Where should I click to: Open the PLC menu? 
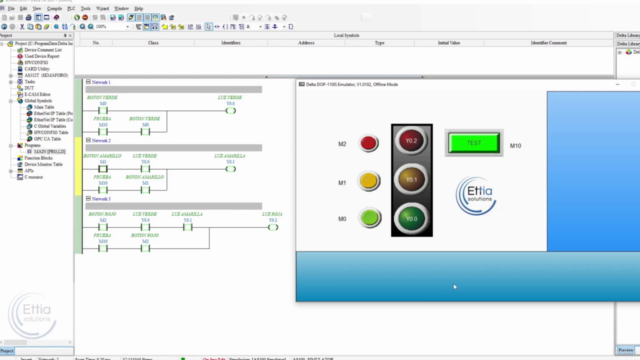pos(71,8)
